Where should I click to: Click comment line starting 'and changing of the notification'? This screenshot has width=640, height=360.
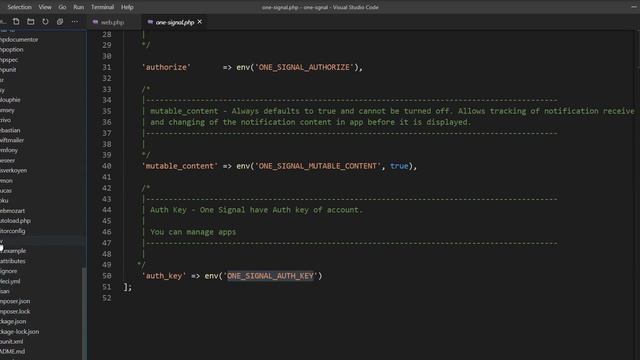pos(311,122)
